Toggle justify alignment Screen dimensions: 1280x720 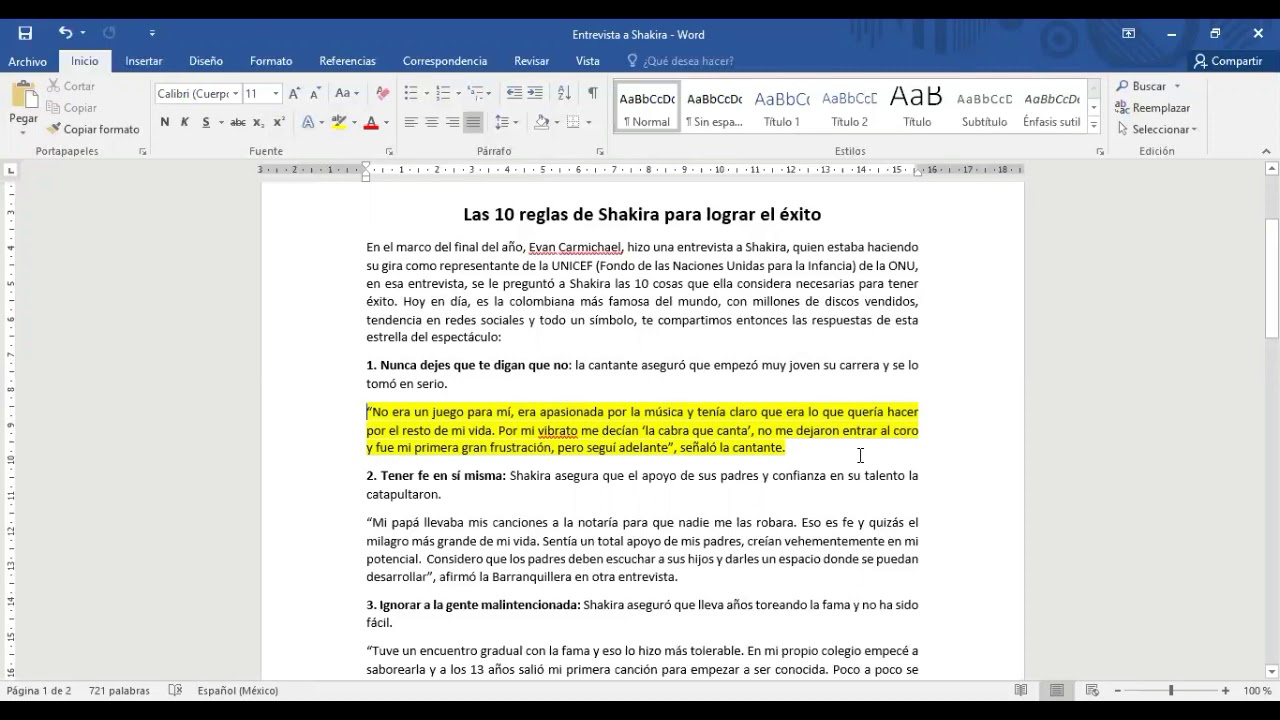coord(474,122)
